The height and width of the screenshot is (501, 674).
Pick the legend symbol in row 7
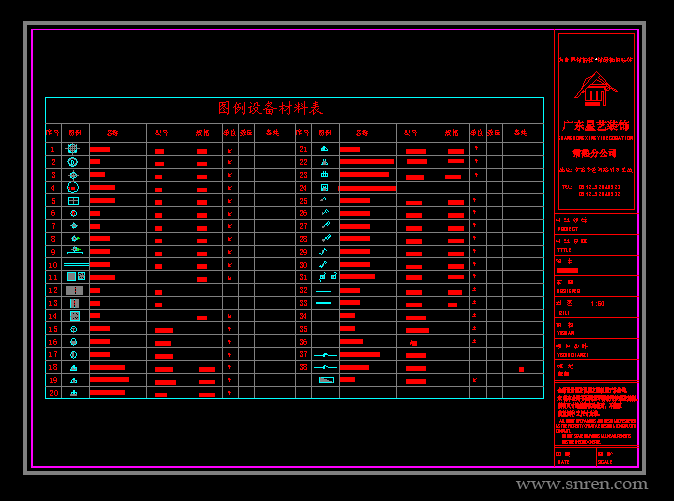[74, 226]
